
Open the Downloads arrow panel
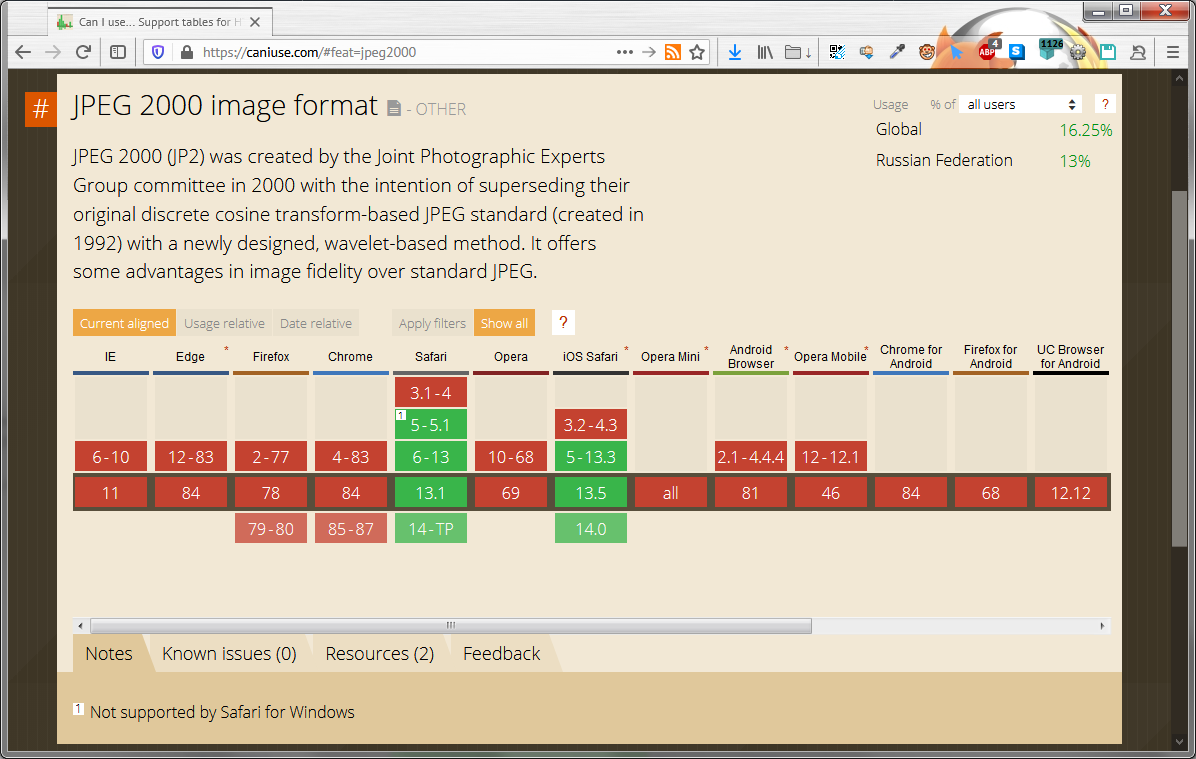[x=734, y=52]
